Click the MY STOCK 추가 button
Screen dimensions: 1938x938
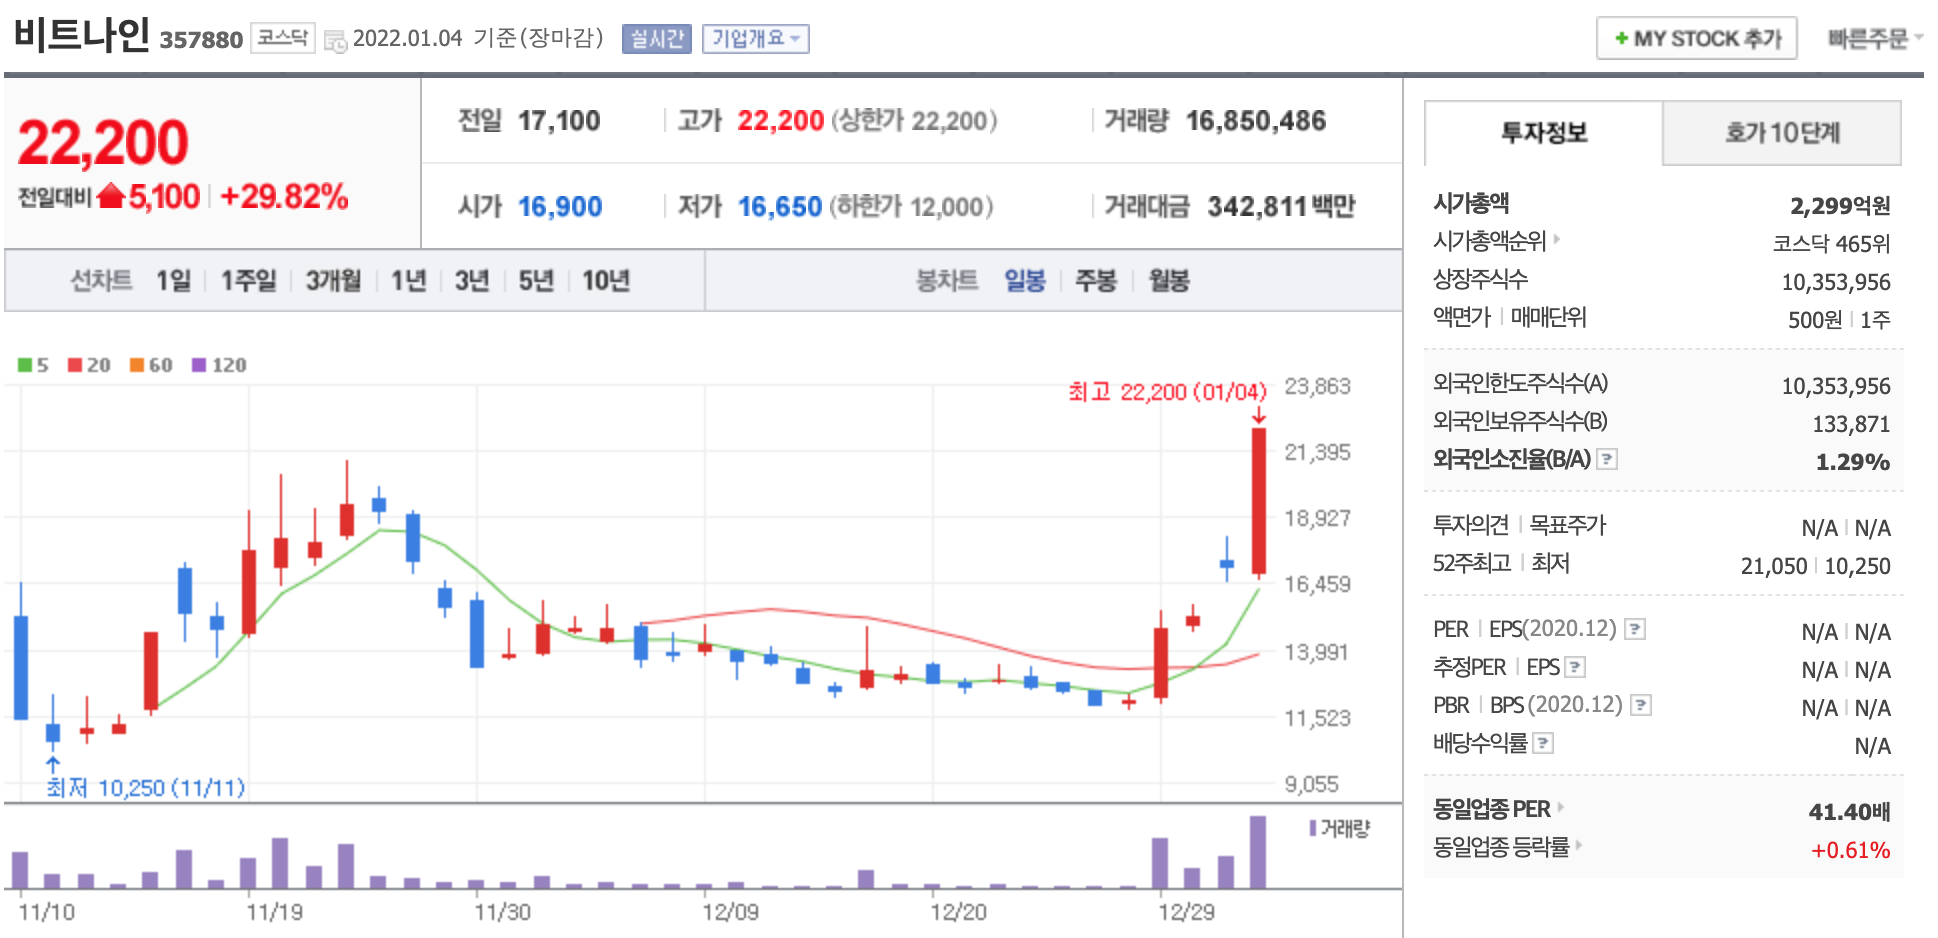click(1697, 39)
